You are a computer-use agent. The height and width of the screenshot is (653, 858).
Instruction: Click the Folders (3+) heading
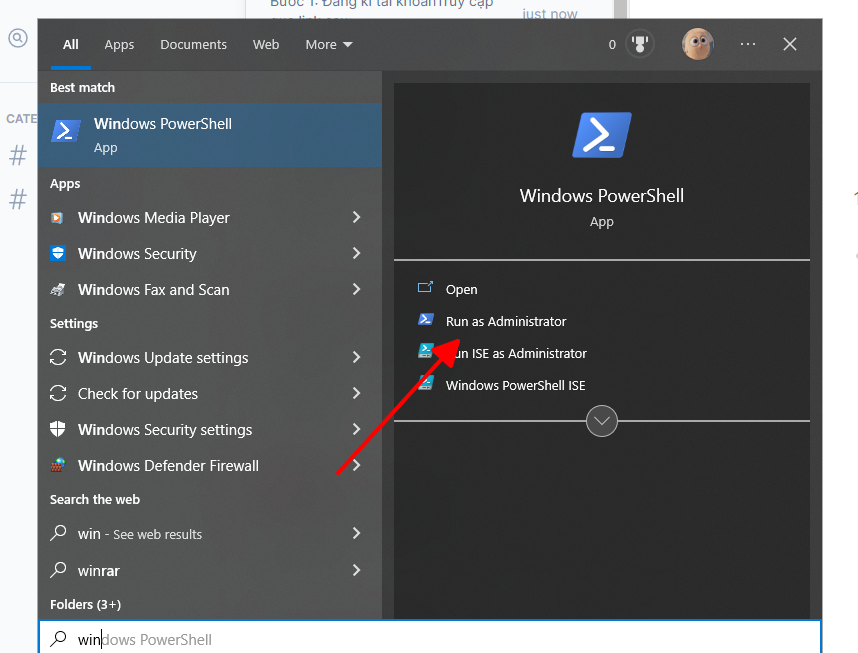coord(85,604)
